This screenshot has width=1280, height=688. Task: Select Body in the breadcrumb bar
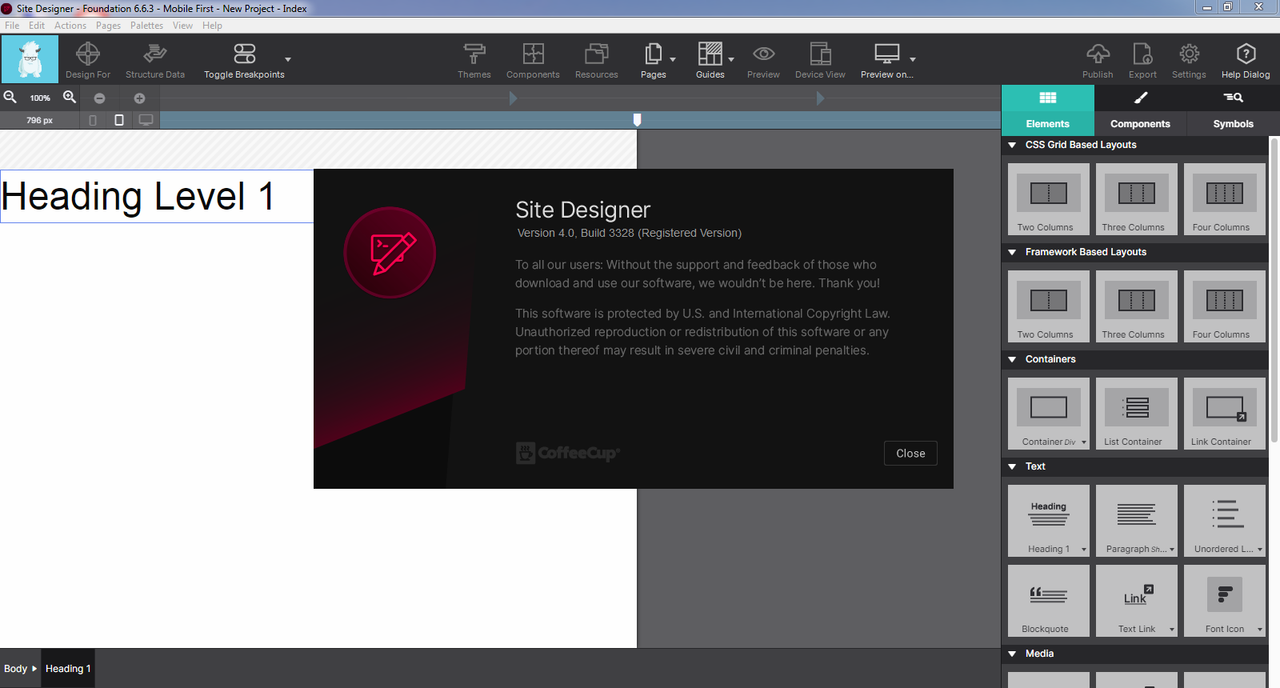pos(15,669)
